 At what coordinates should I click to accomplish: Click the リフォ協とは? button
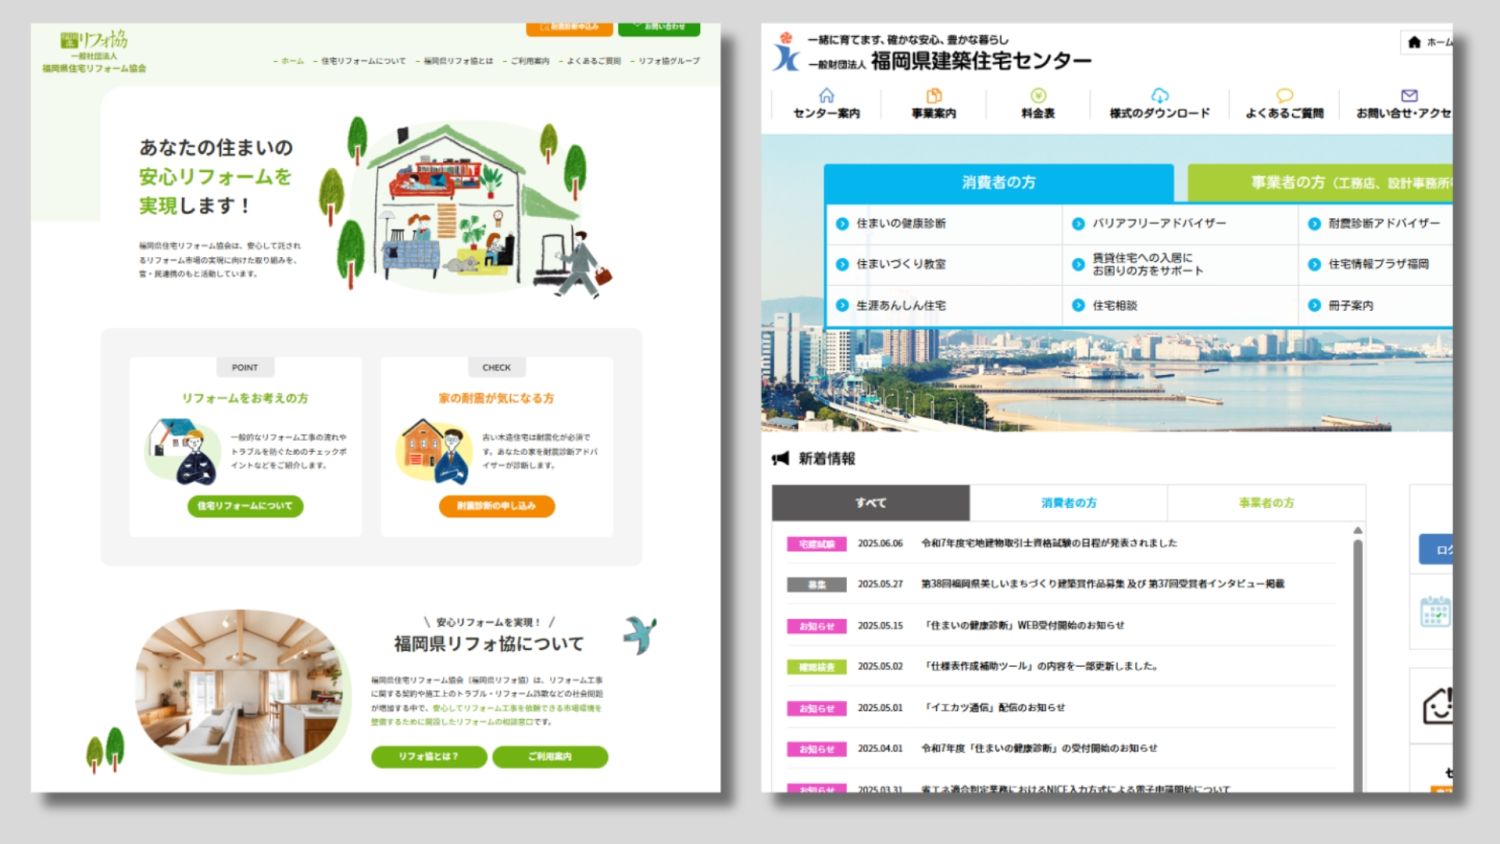(x=429, y=756)
